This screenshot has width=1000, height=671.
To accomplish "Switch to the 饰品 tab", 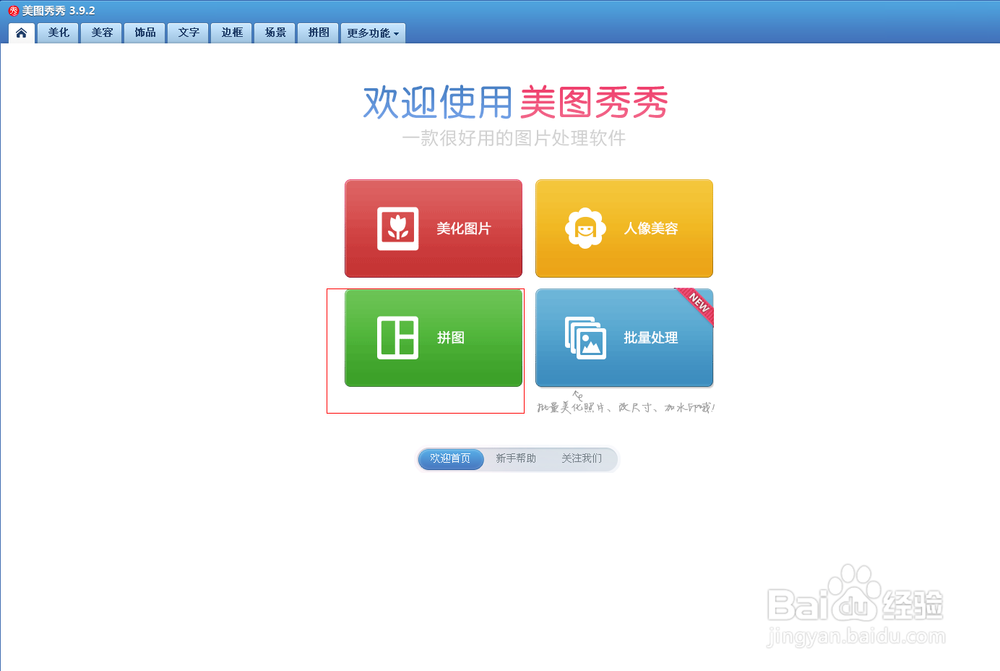I will point(145,33).
